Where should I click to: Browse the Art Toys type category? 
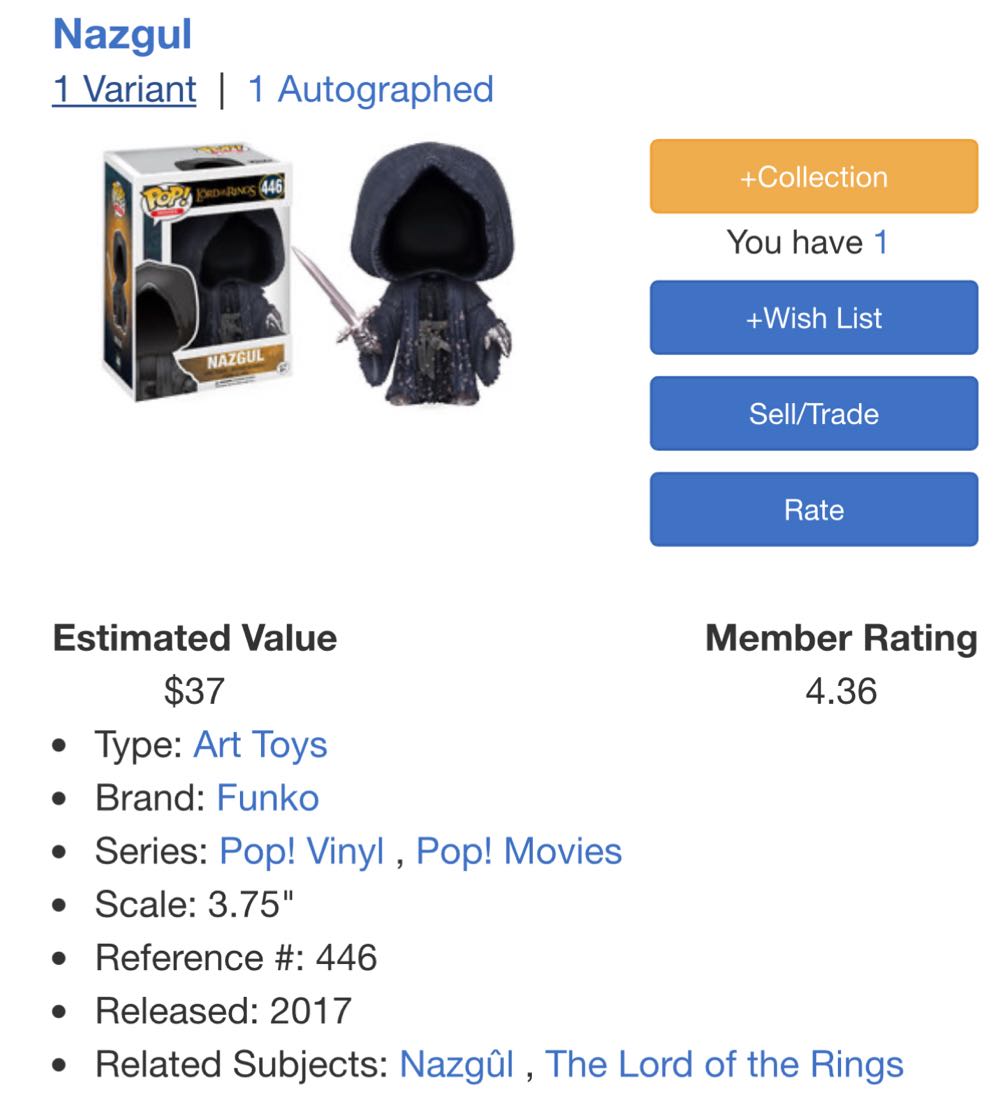[x=262, y=744]
